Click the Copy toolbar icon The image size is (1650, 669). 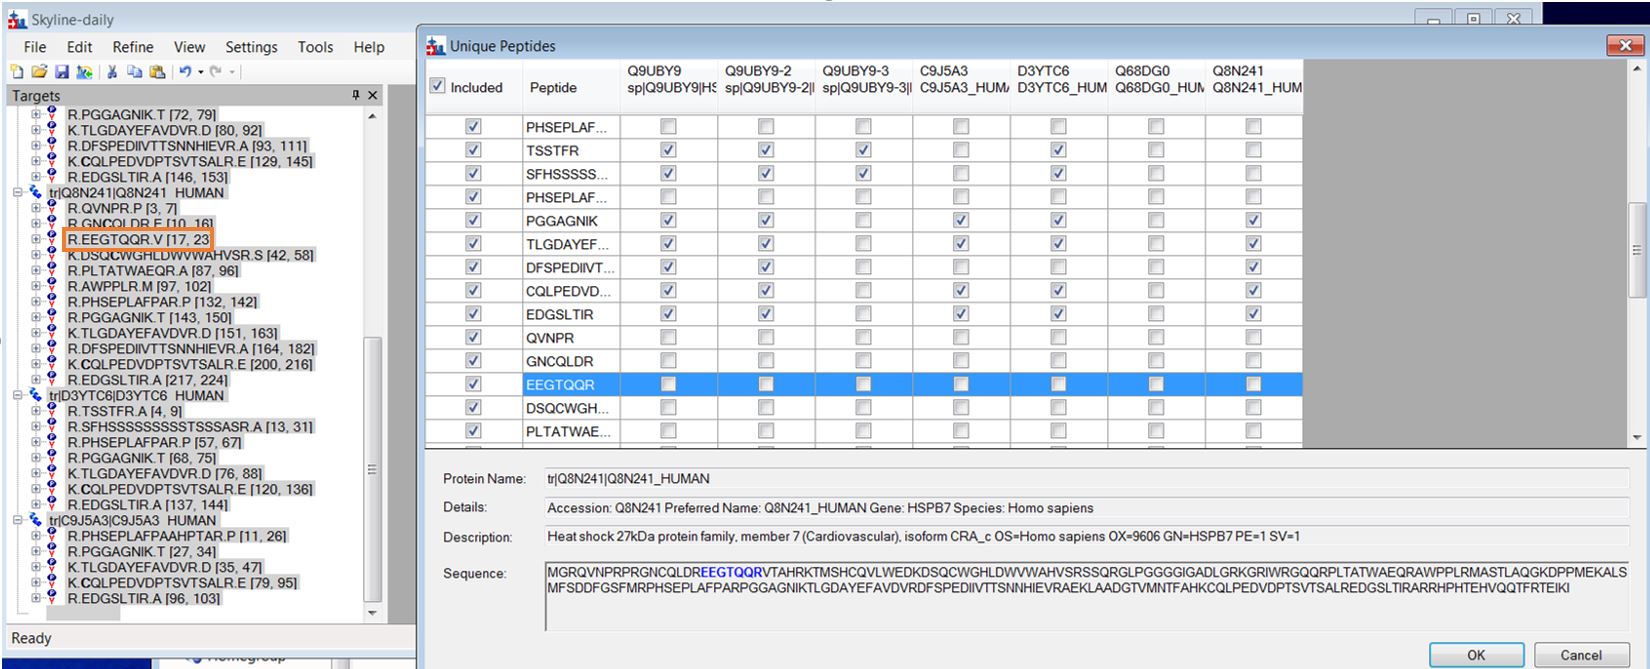coord(134,72)
